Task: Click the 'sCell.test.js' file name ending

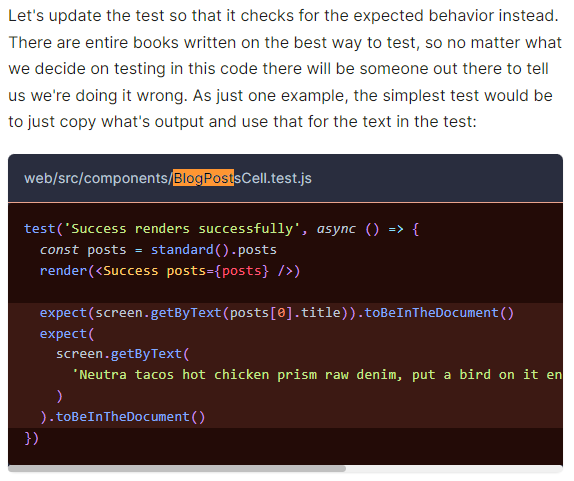Action: click(x=273, y=178)
